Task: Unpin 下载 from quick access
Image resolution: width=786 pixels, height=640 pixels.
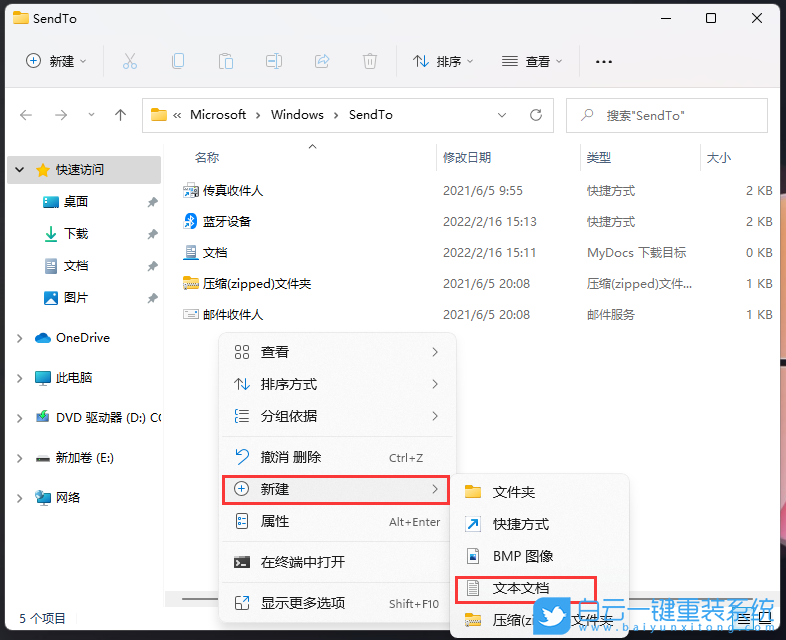Action: click(x=152, y=234)
